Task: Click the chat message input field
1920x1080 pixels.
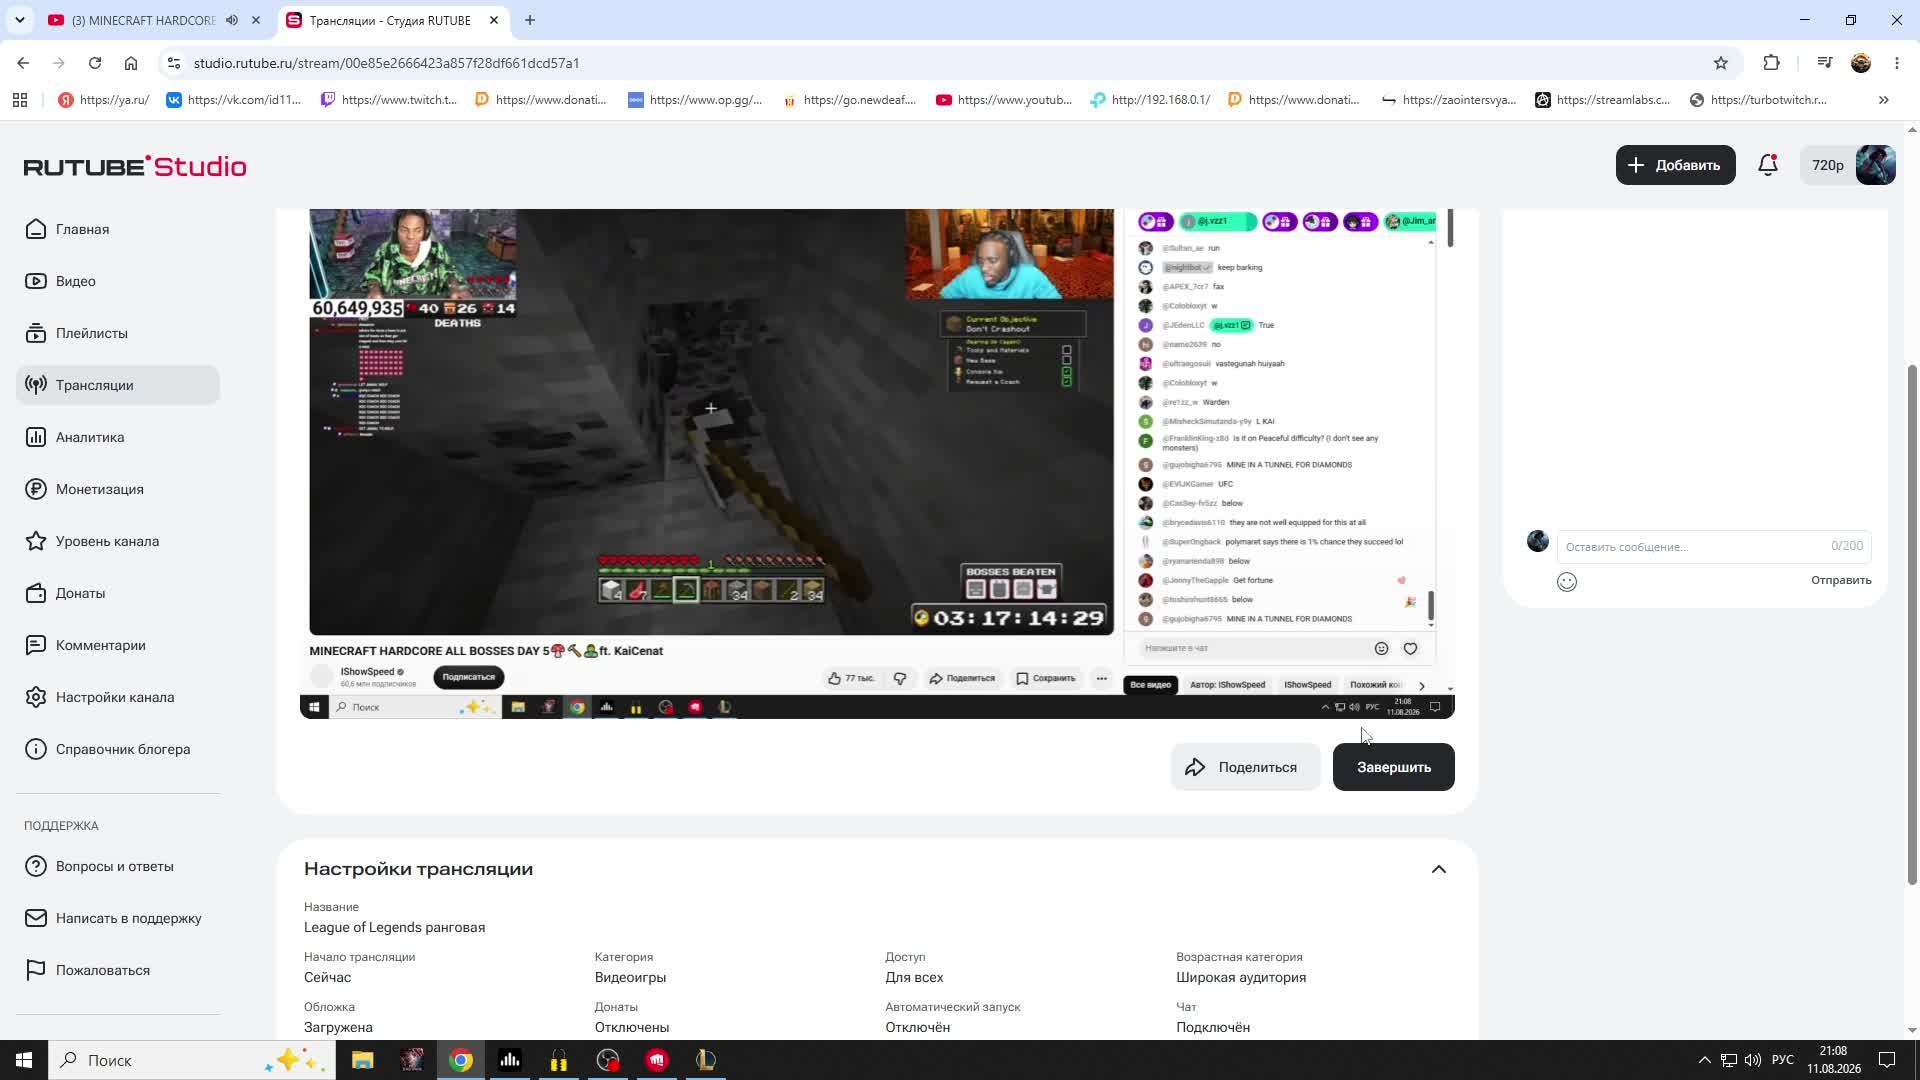Action: [x=1713, y=546]
